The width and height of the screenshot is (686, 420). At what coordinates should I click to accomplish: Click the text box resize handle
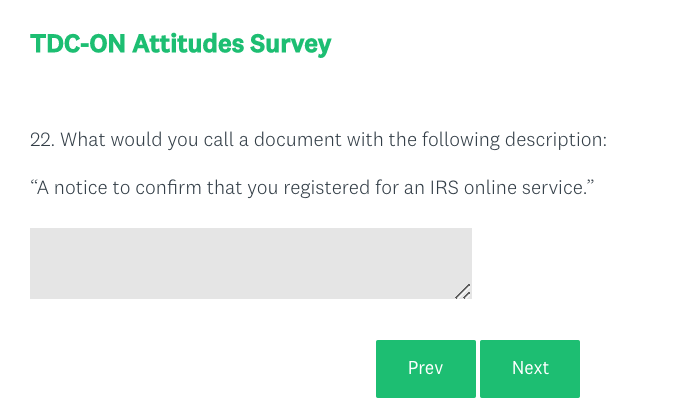(x=463, y=291)
